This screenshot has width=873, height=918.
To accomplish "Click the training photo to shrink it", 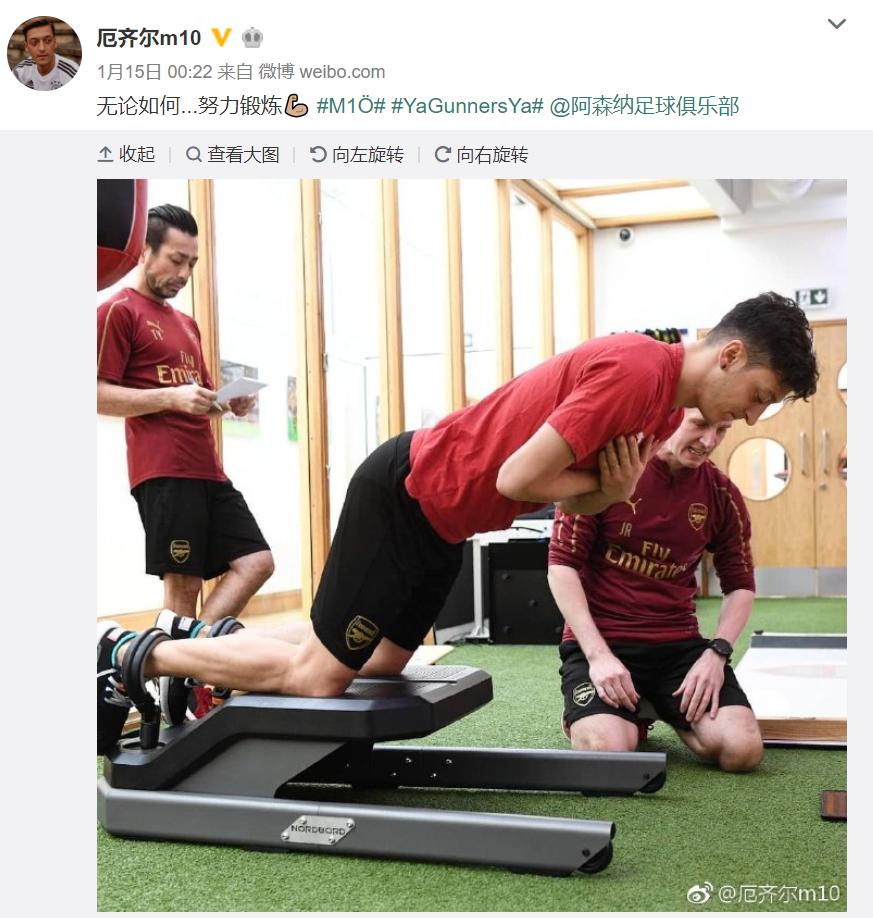I will click(472, 545).
